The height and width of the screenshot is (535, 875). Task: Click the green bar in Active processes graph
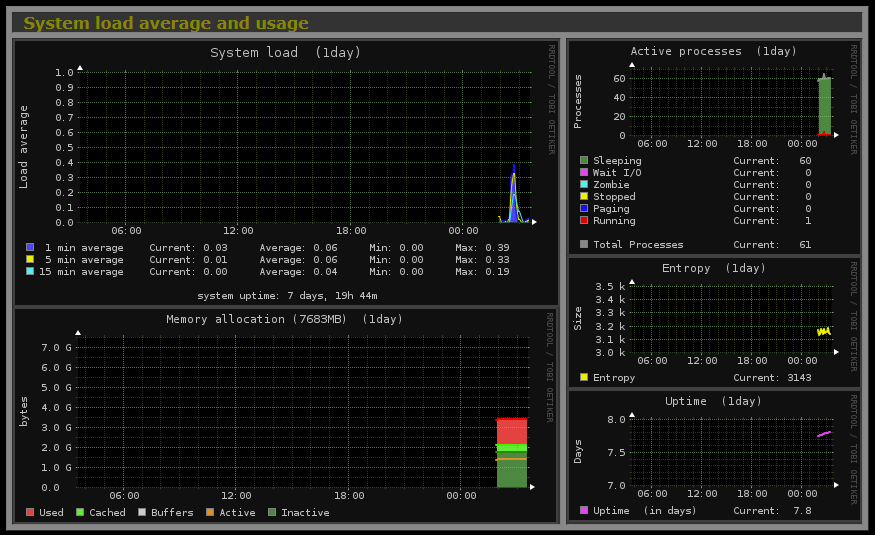[824, 106]
